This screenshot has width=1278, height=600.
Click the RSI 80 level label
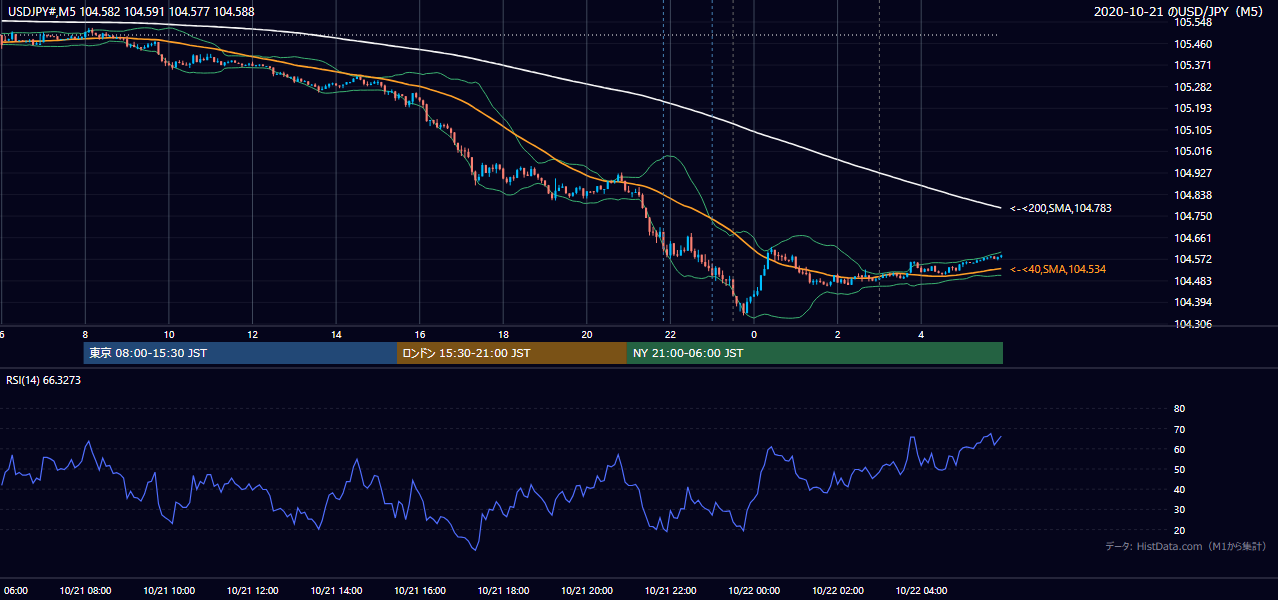(1179, 409)
